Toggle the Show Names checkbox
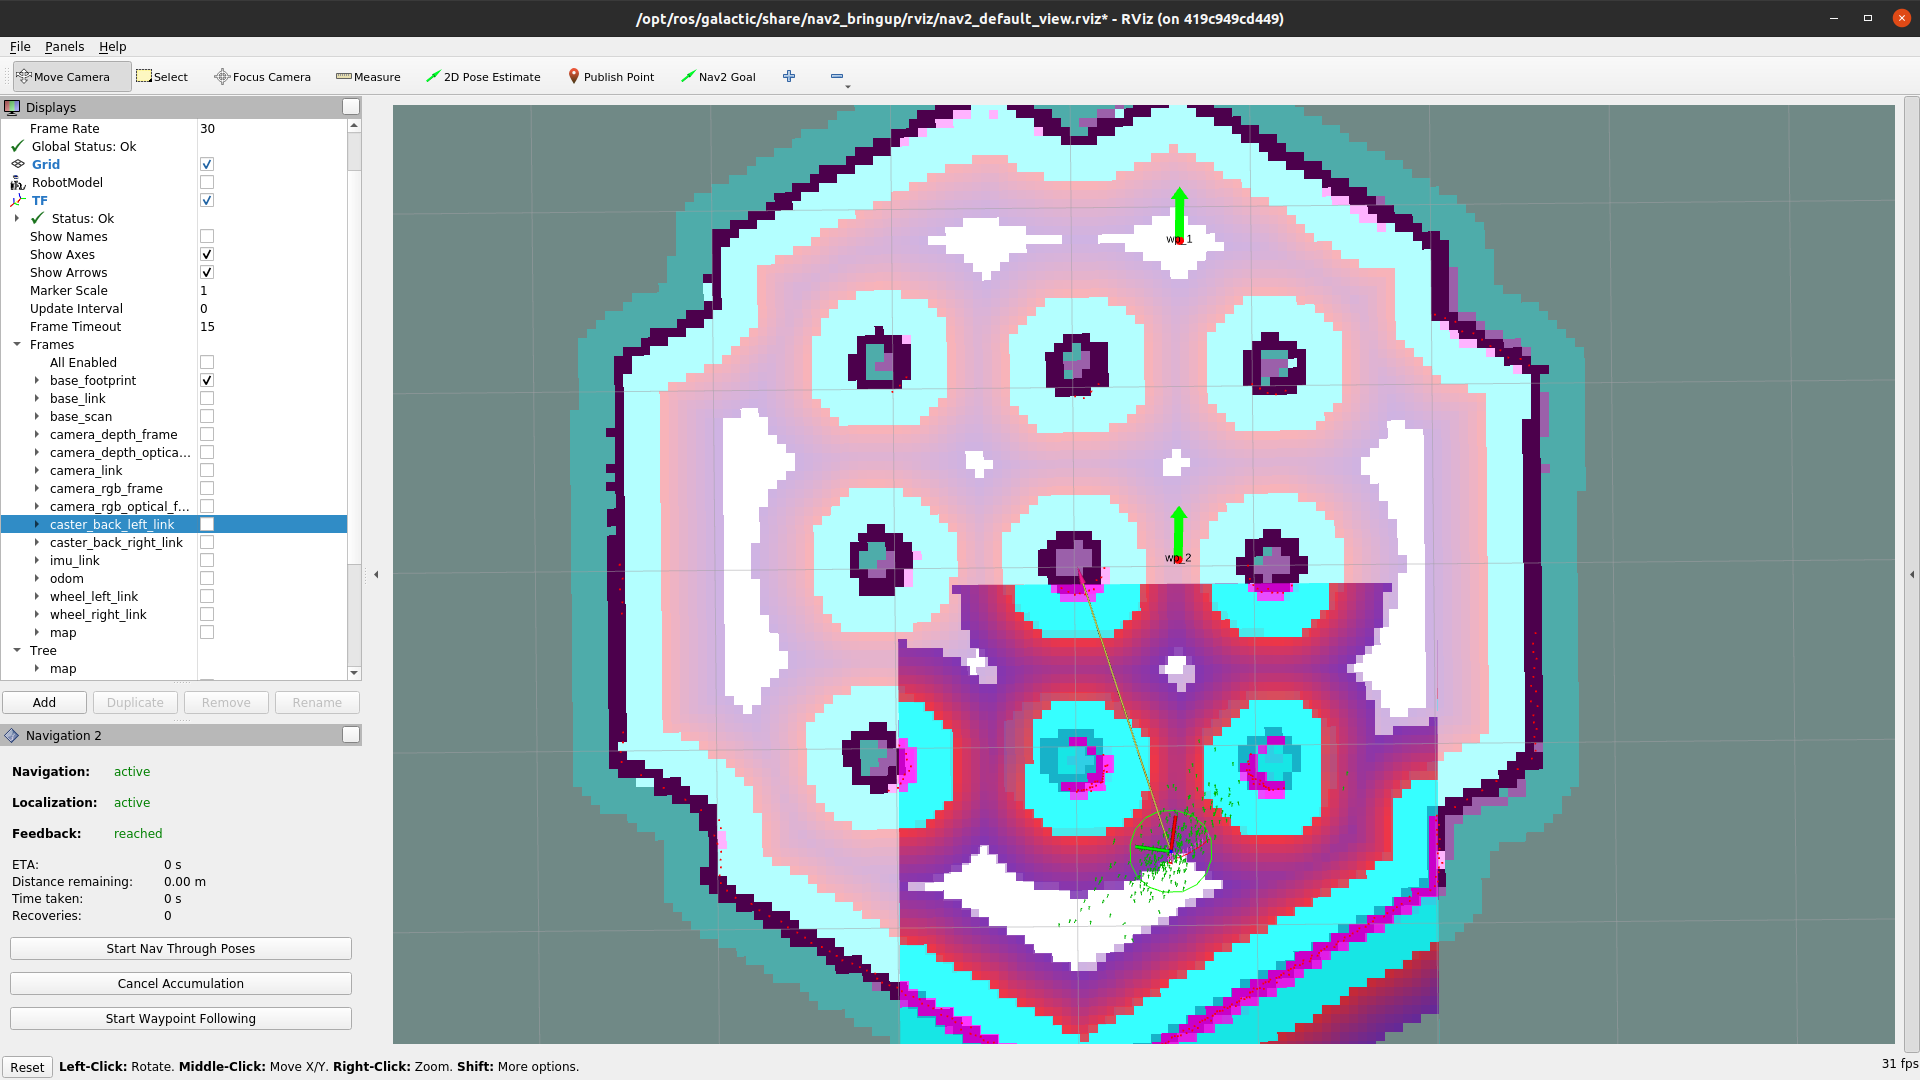The image size is (1920, 1080). [x=207, y=236]
